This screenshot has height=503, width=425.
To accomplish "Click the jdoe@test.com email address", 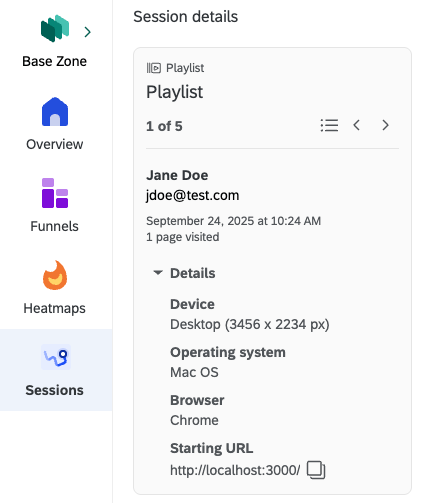I will point(193,195).
